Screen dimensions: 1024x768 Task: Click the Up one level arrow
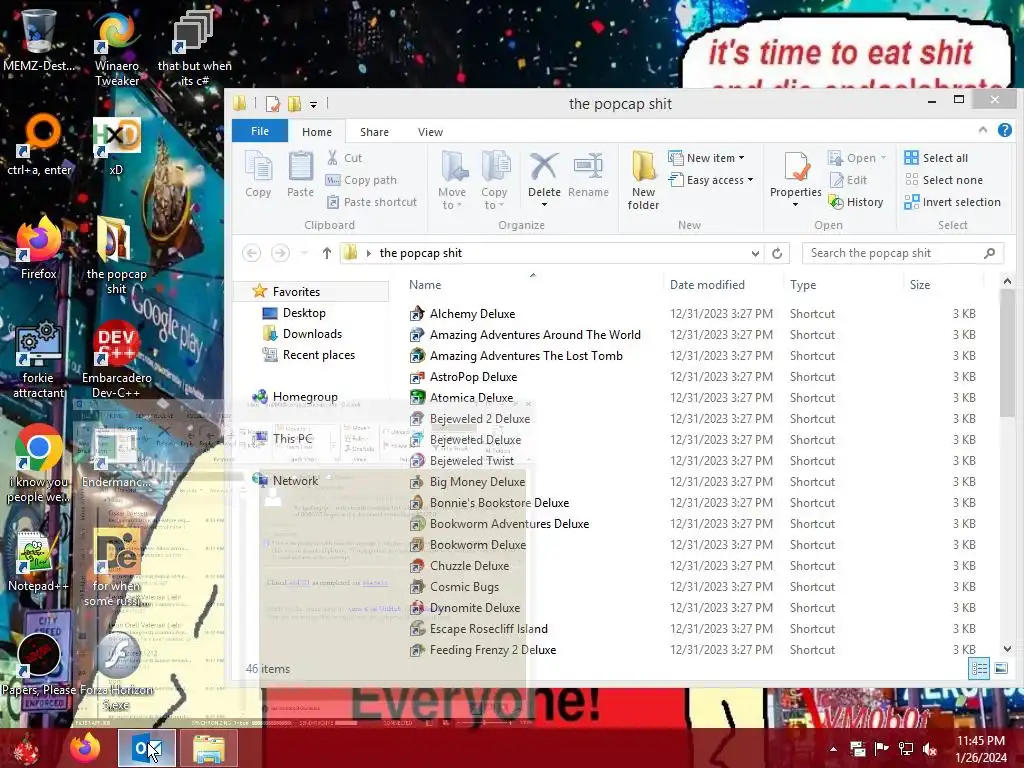327,253
